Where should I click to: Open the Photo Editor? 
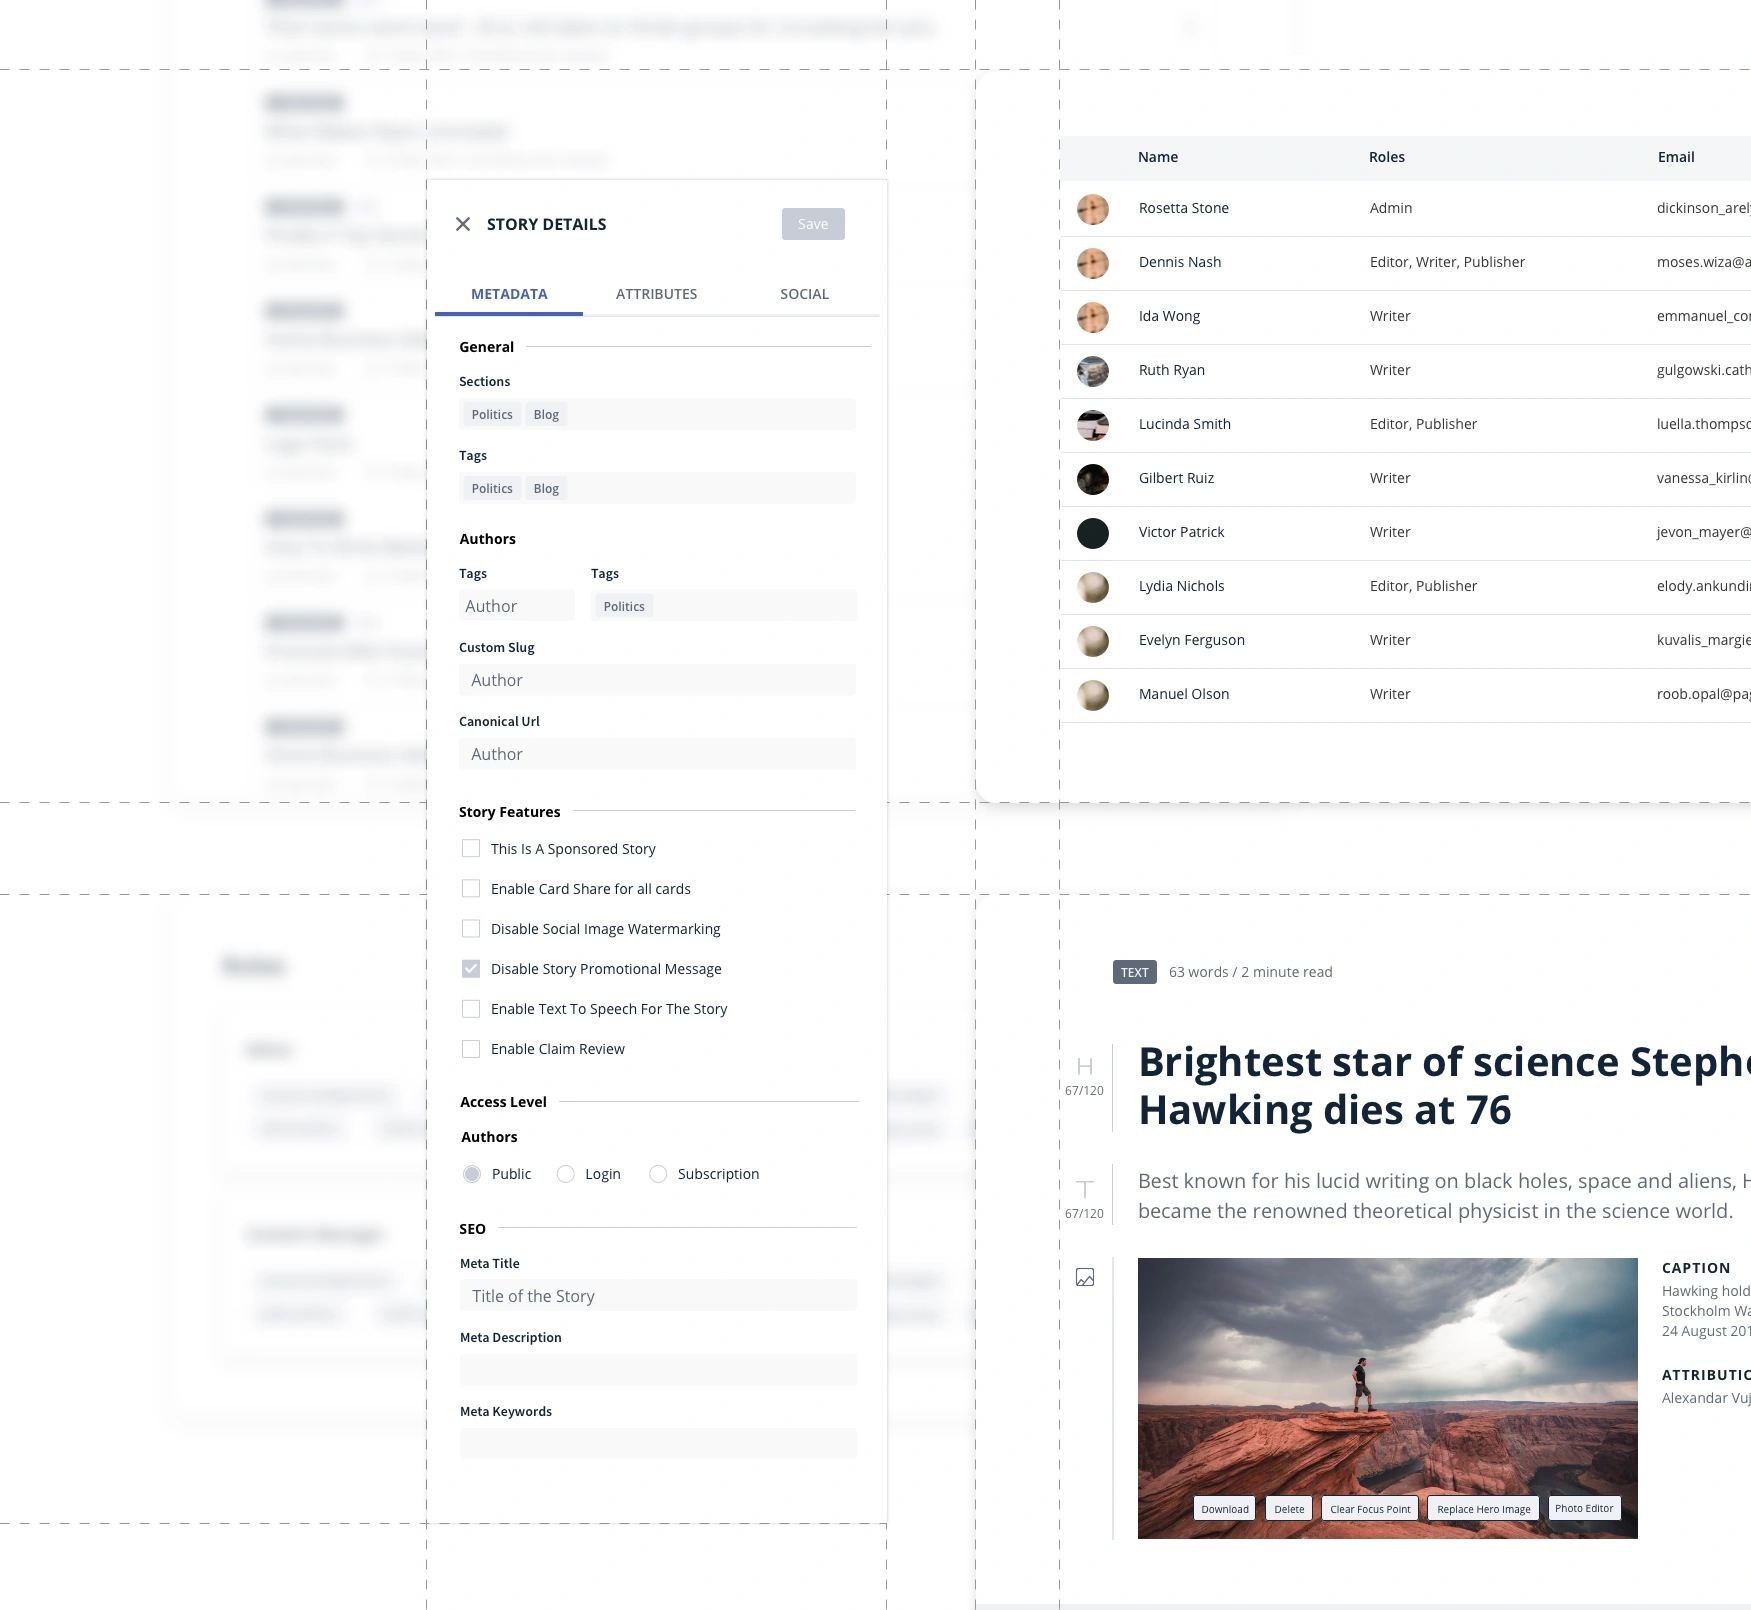pyautogui.click(x=1583, y=1508)
